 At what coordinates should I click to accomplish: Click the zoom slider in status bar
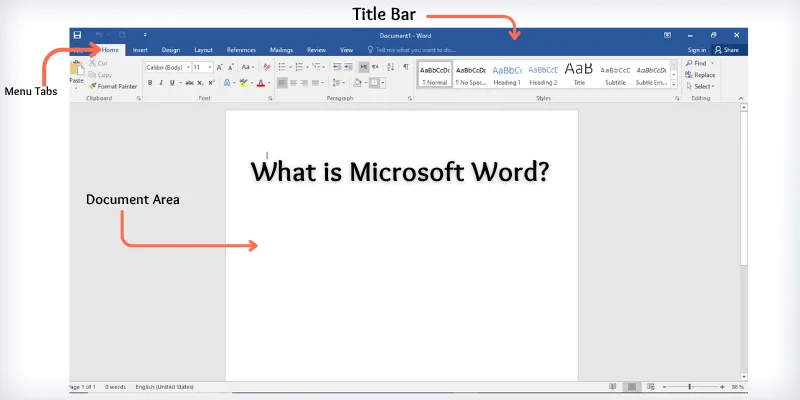(x=693, y=387)
